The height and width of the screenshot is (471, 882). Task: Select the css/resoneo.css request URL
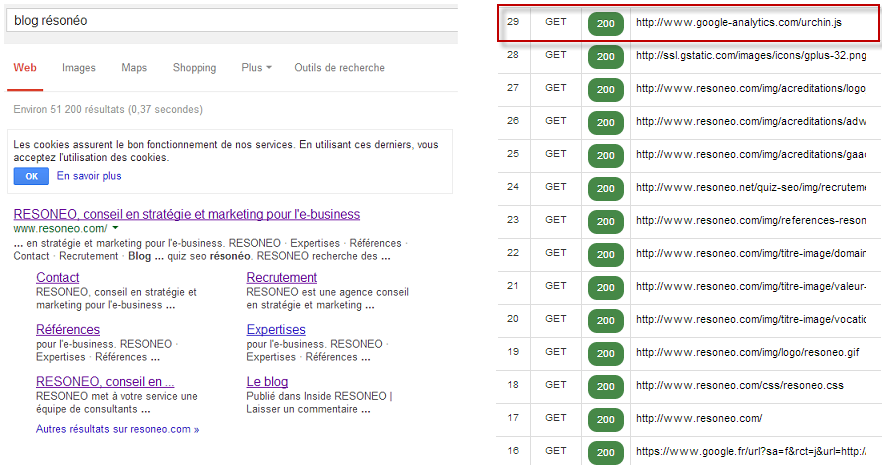pos(740,385)
